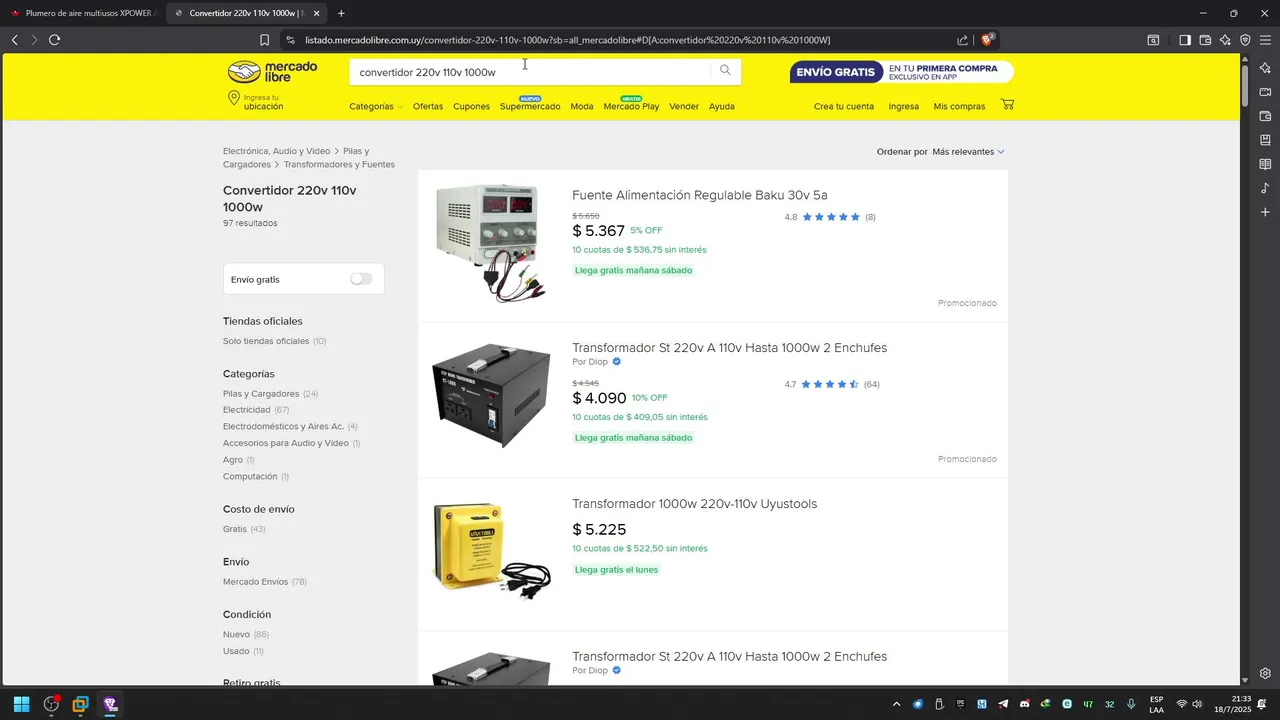
Task: Click the browser address bar URL
Action: 567,40
